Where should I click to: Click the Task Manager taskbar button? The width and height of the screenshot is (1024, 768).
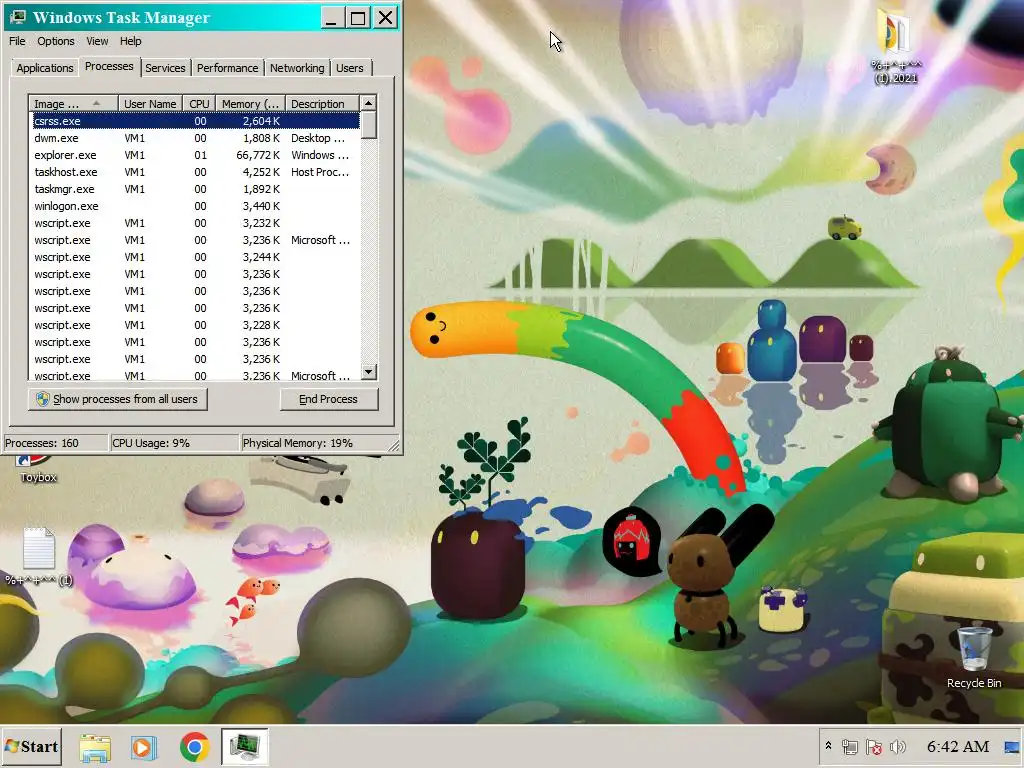pos(244,747)
